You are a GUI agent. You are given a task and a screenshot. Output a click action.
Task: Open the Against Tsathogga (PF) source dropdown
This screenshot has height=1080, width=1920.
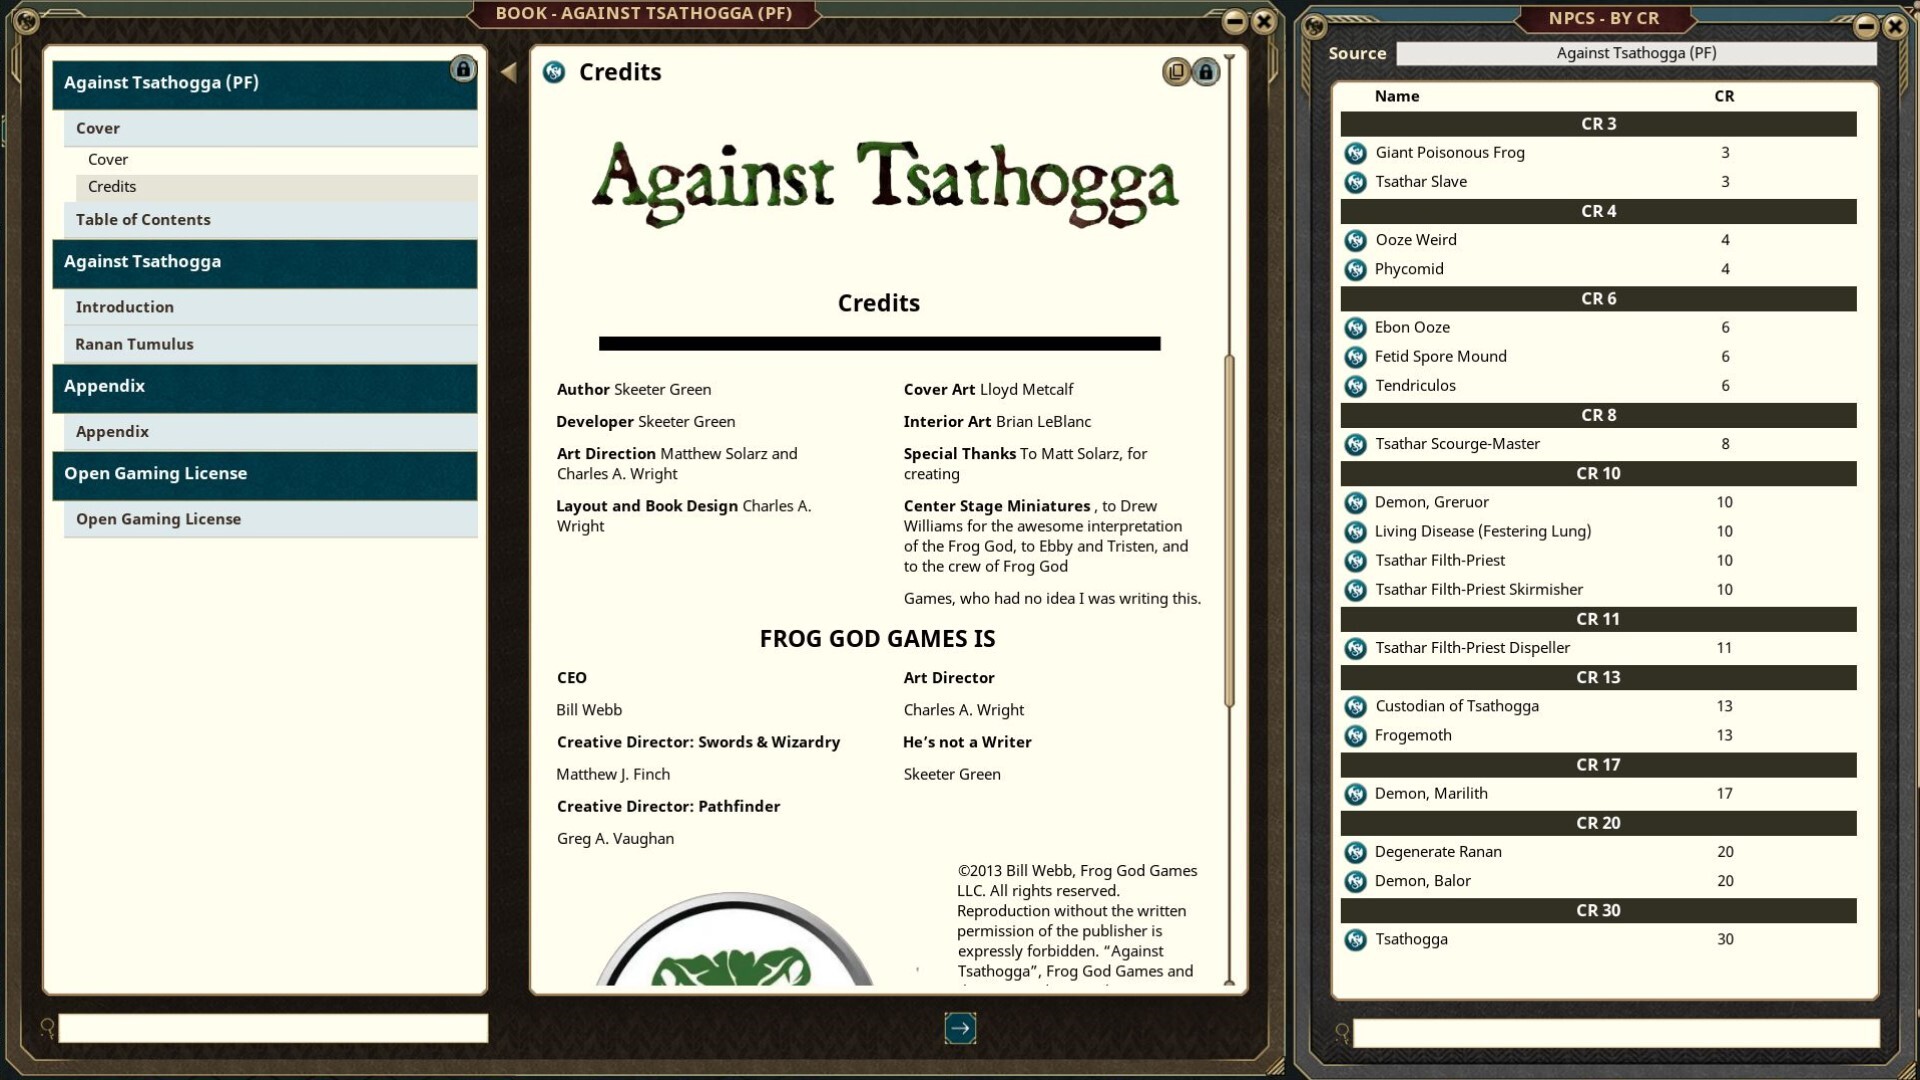point(1635,53)
